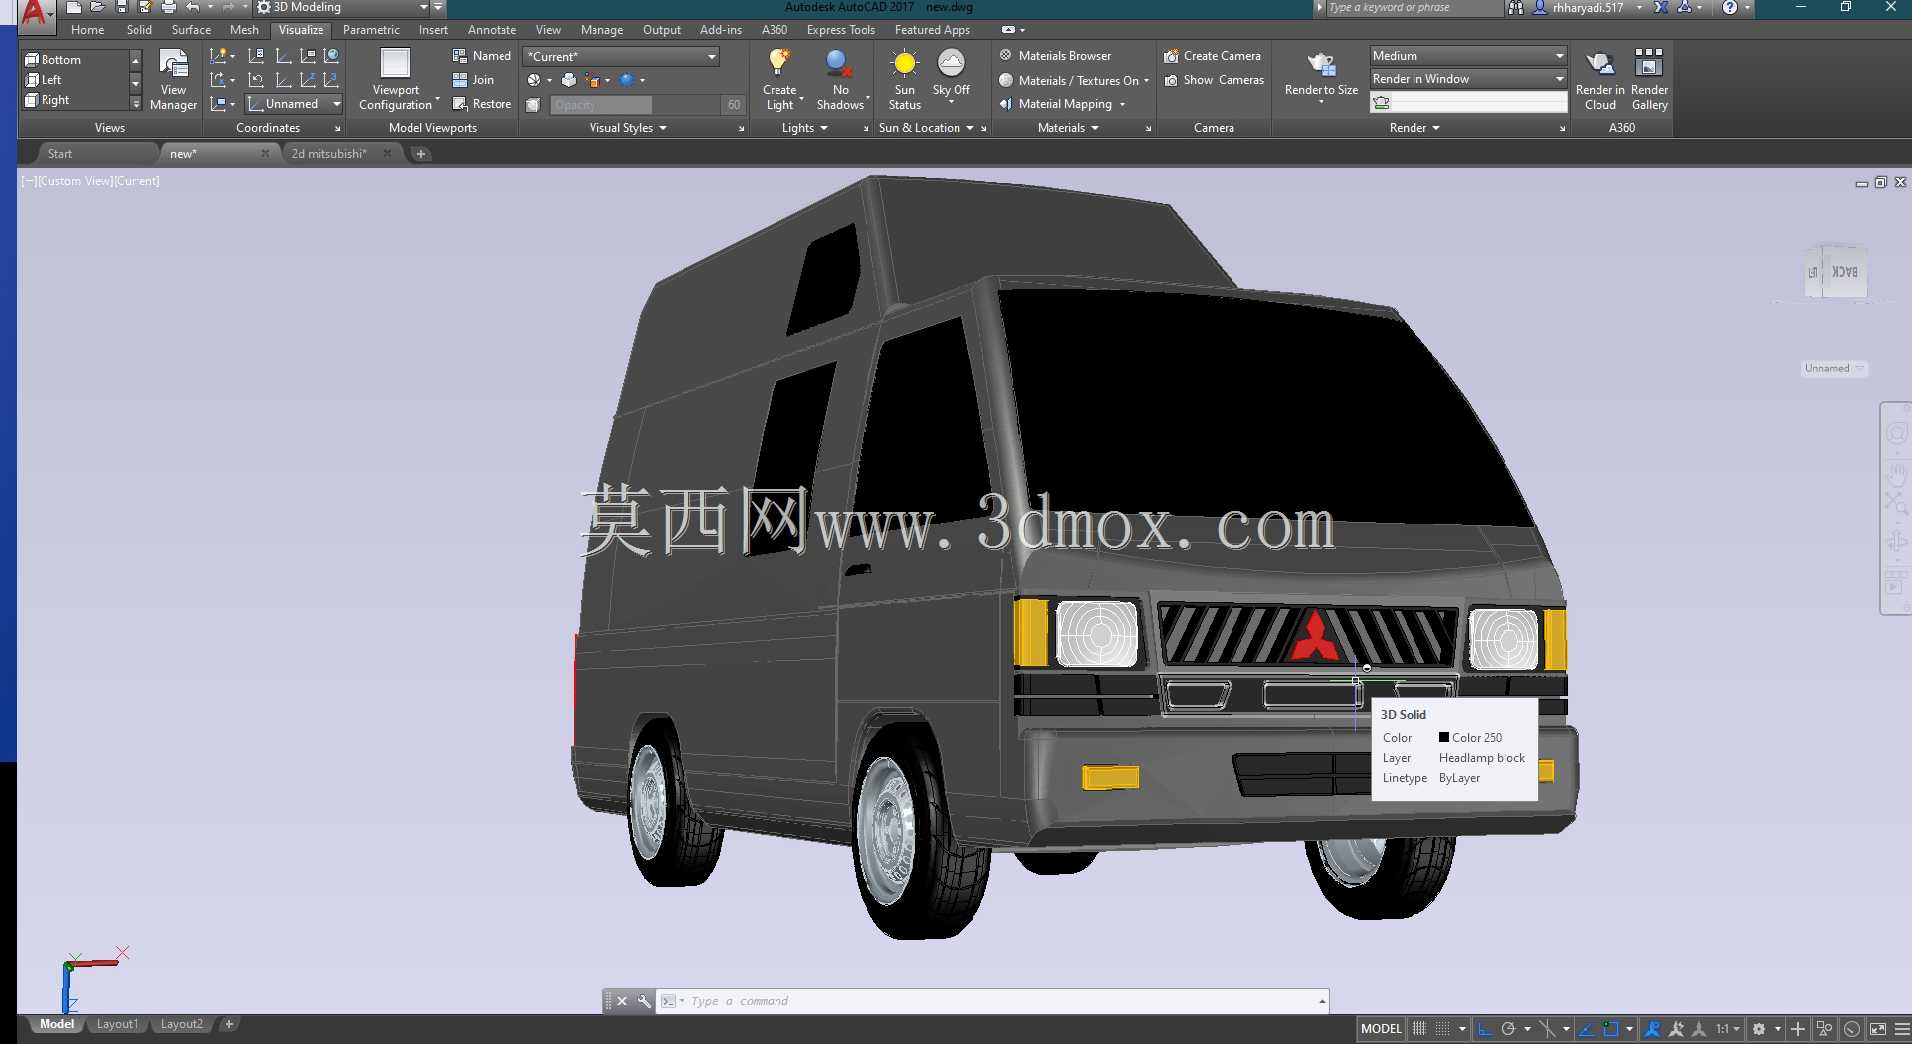1912x1044 pixels.
Task: Click the Create Light tool
Action: point(780,79)
